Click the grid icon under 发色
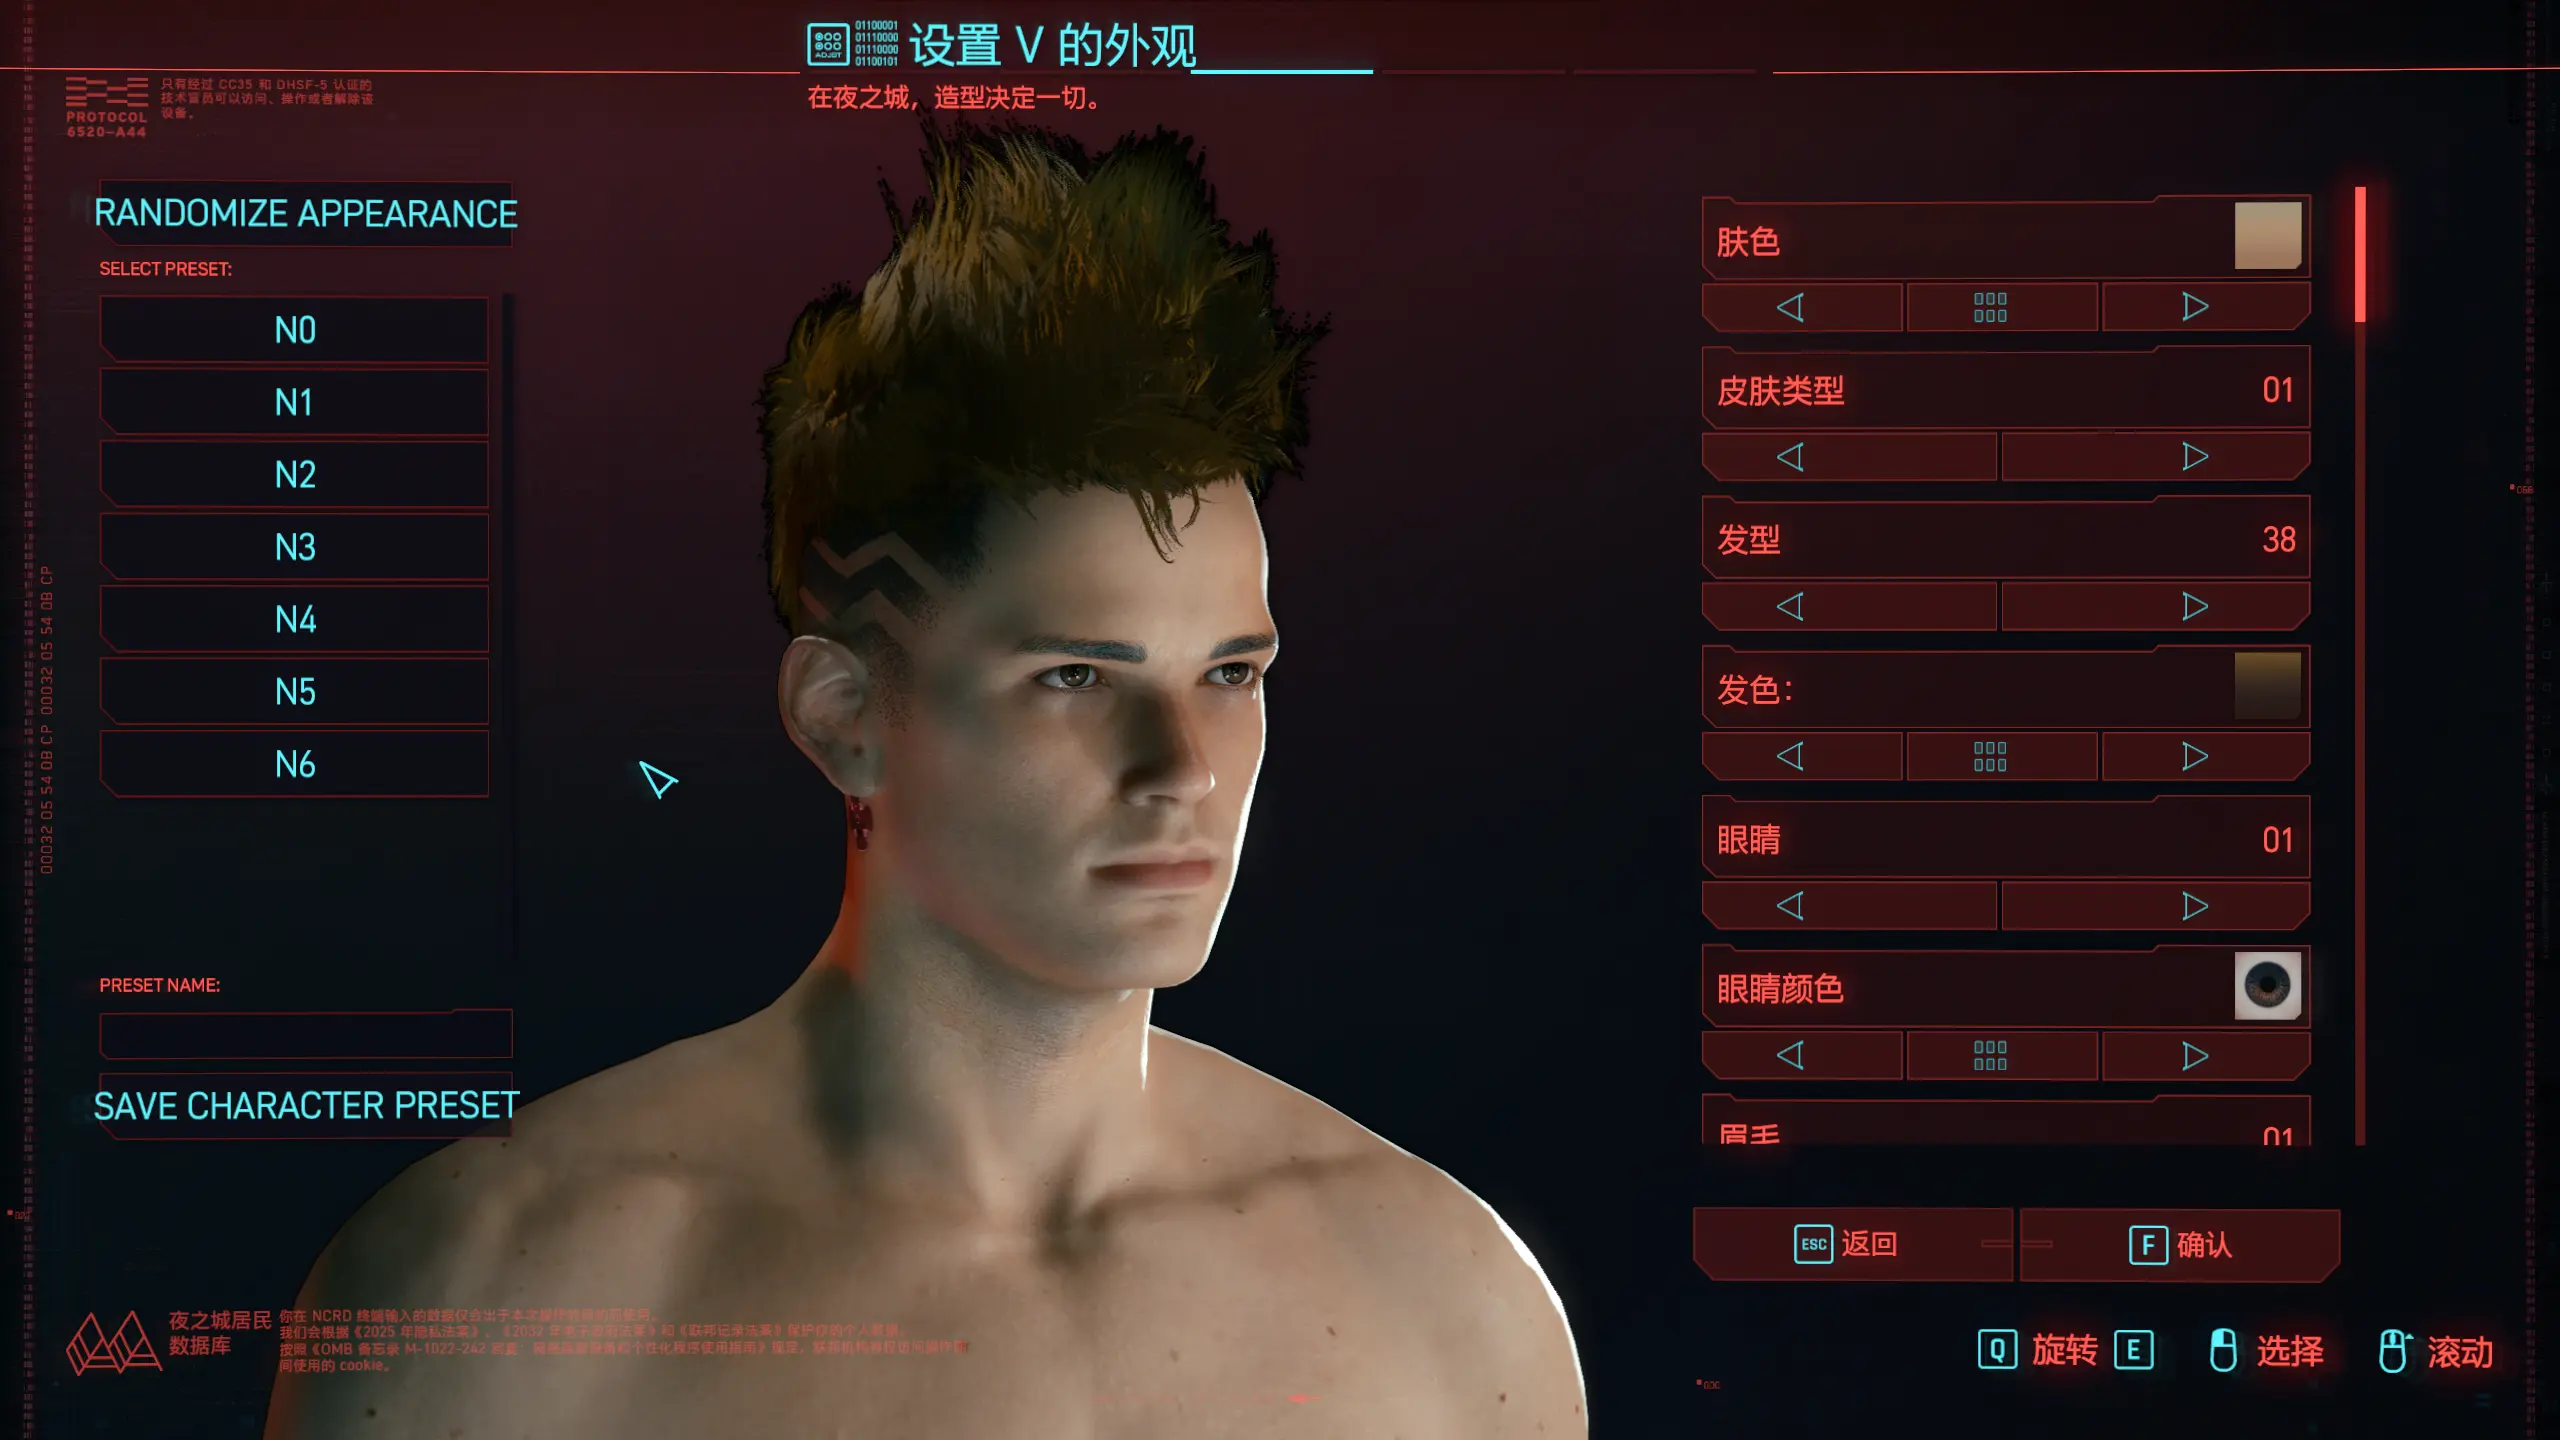The width and height of the screenshot is (2560, 1440). (x=1989, y=754)
